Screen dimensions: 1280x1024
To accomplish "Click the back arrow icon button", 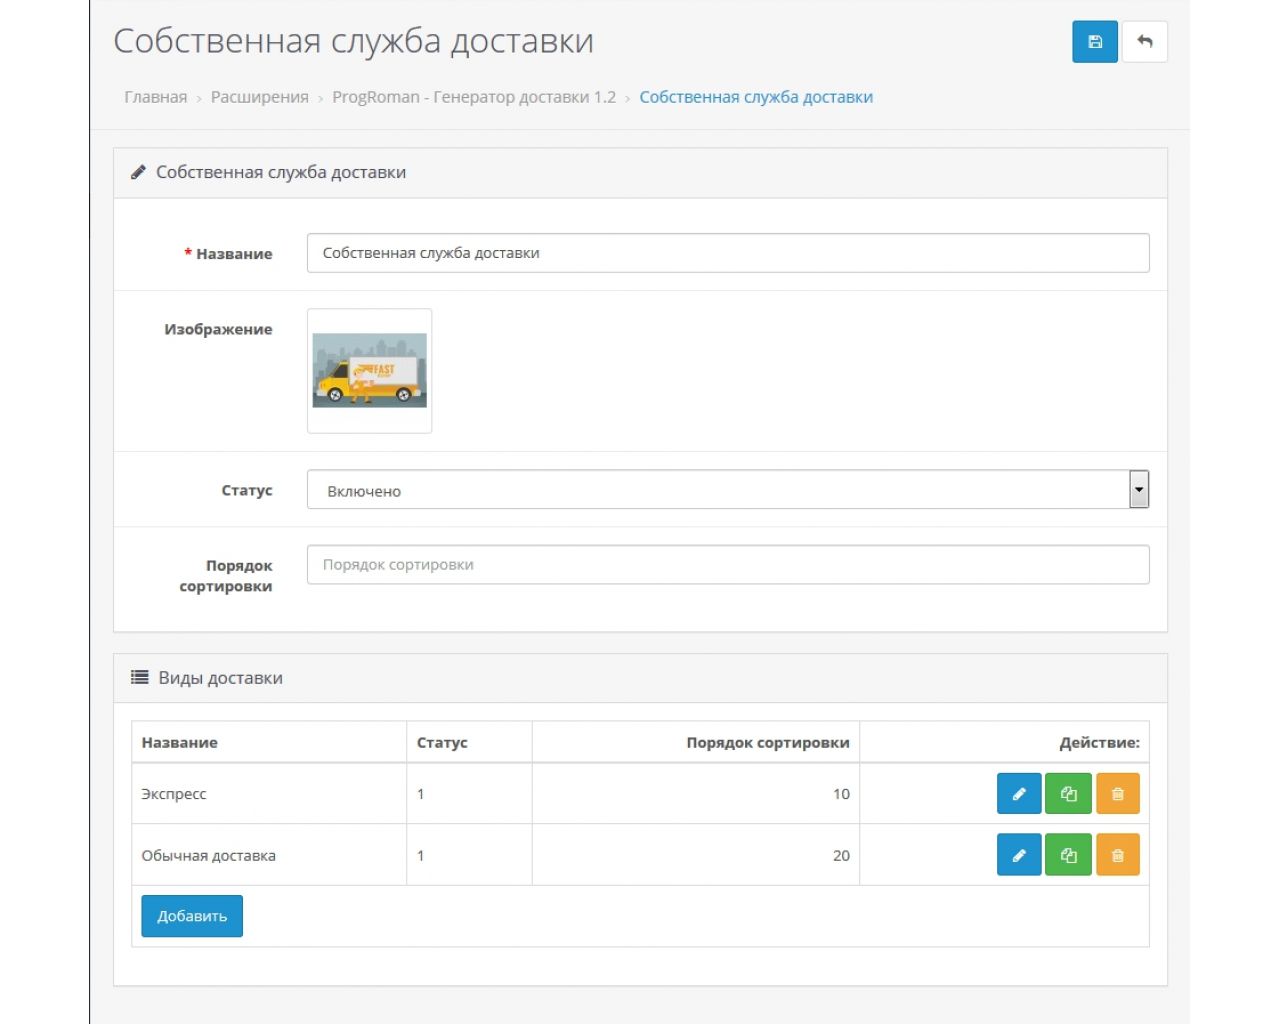I will pyautogui.click(x=1145, y=42).
